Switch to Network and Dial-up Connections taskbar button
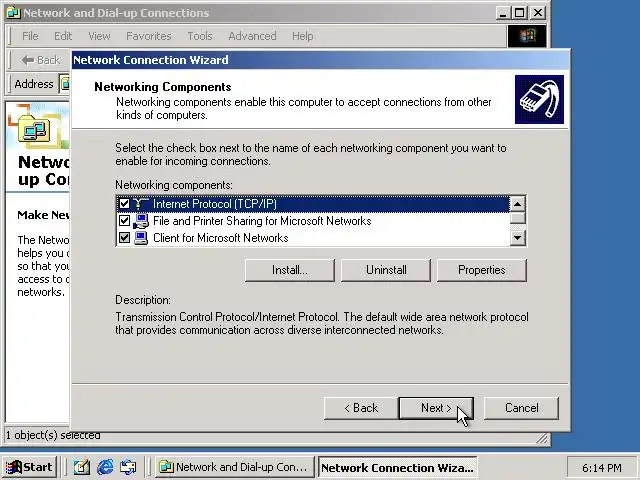The image size is (640, 480). click(234, 467)
